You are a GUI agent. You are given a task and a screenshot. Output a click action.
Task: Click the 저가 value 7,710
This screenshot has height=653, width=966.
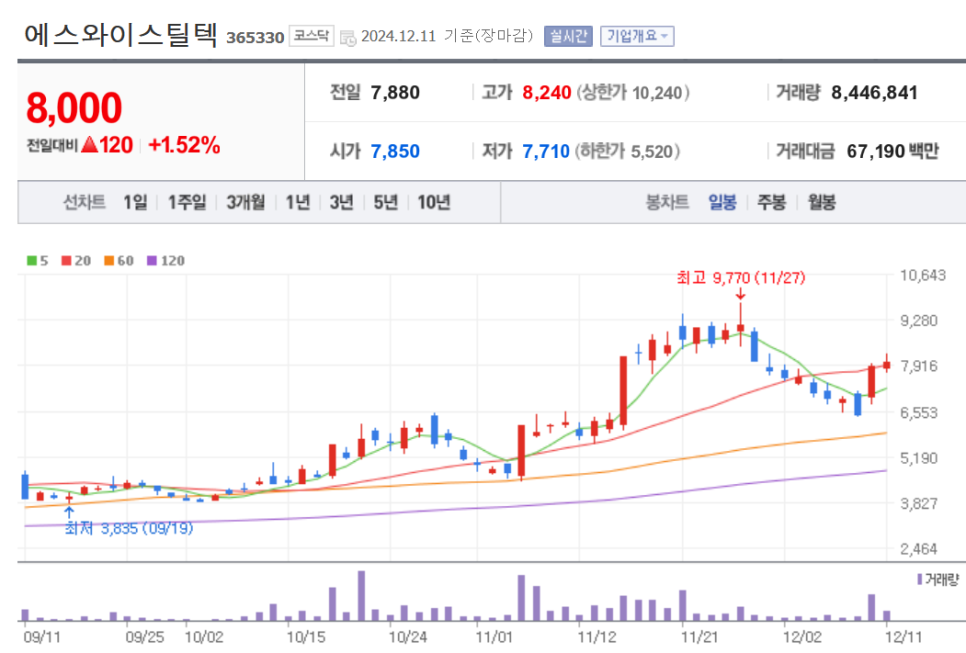(546, 151)
